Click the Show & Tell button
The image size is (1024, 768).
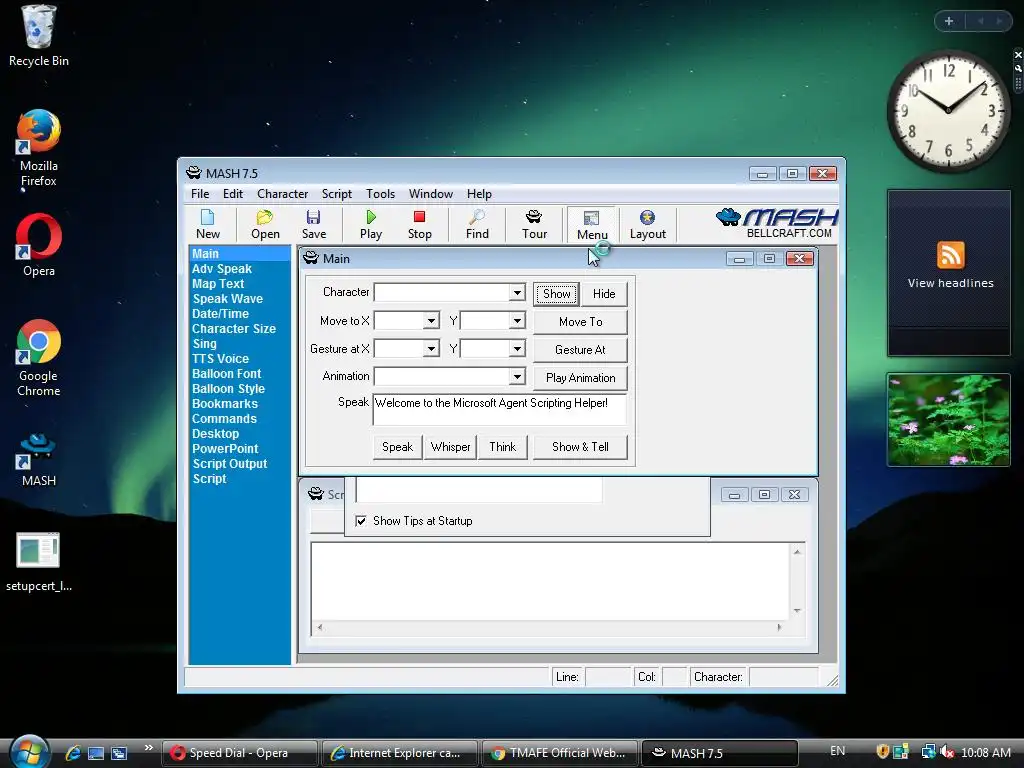(x=581, y=447)
